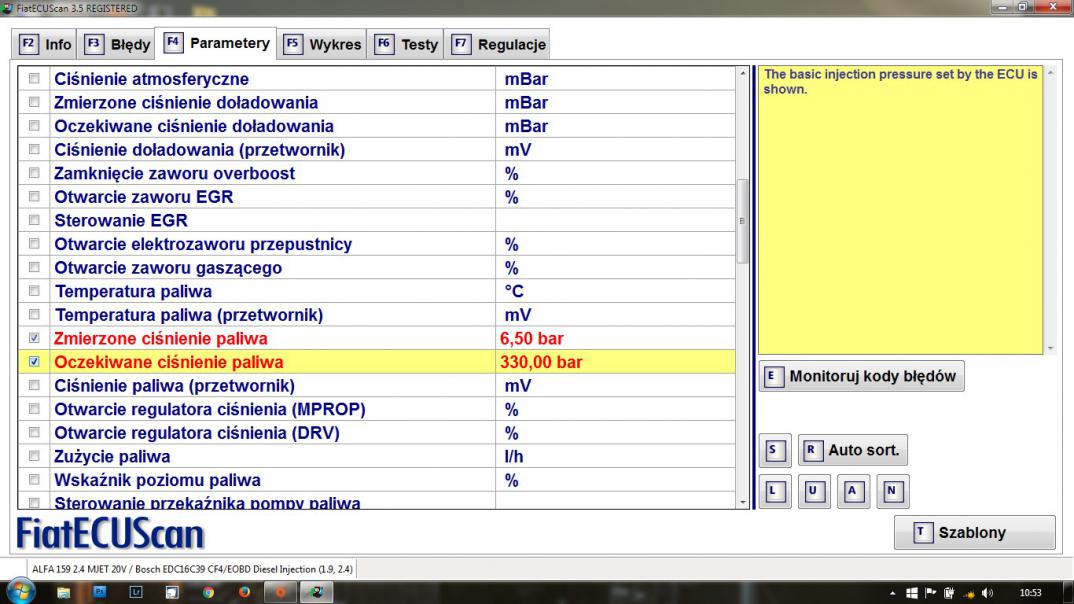The width and height of the screenshot is (1074, 604).
Task: Uncheck Oczekiwane ciśnienie paliwa parameter
Action: pos(35,362)
